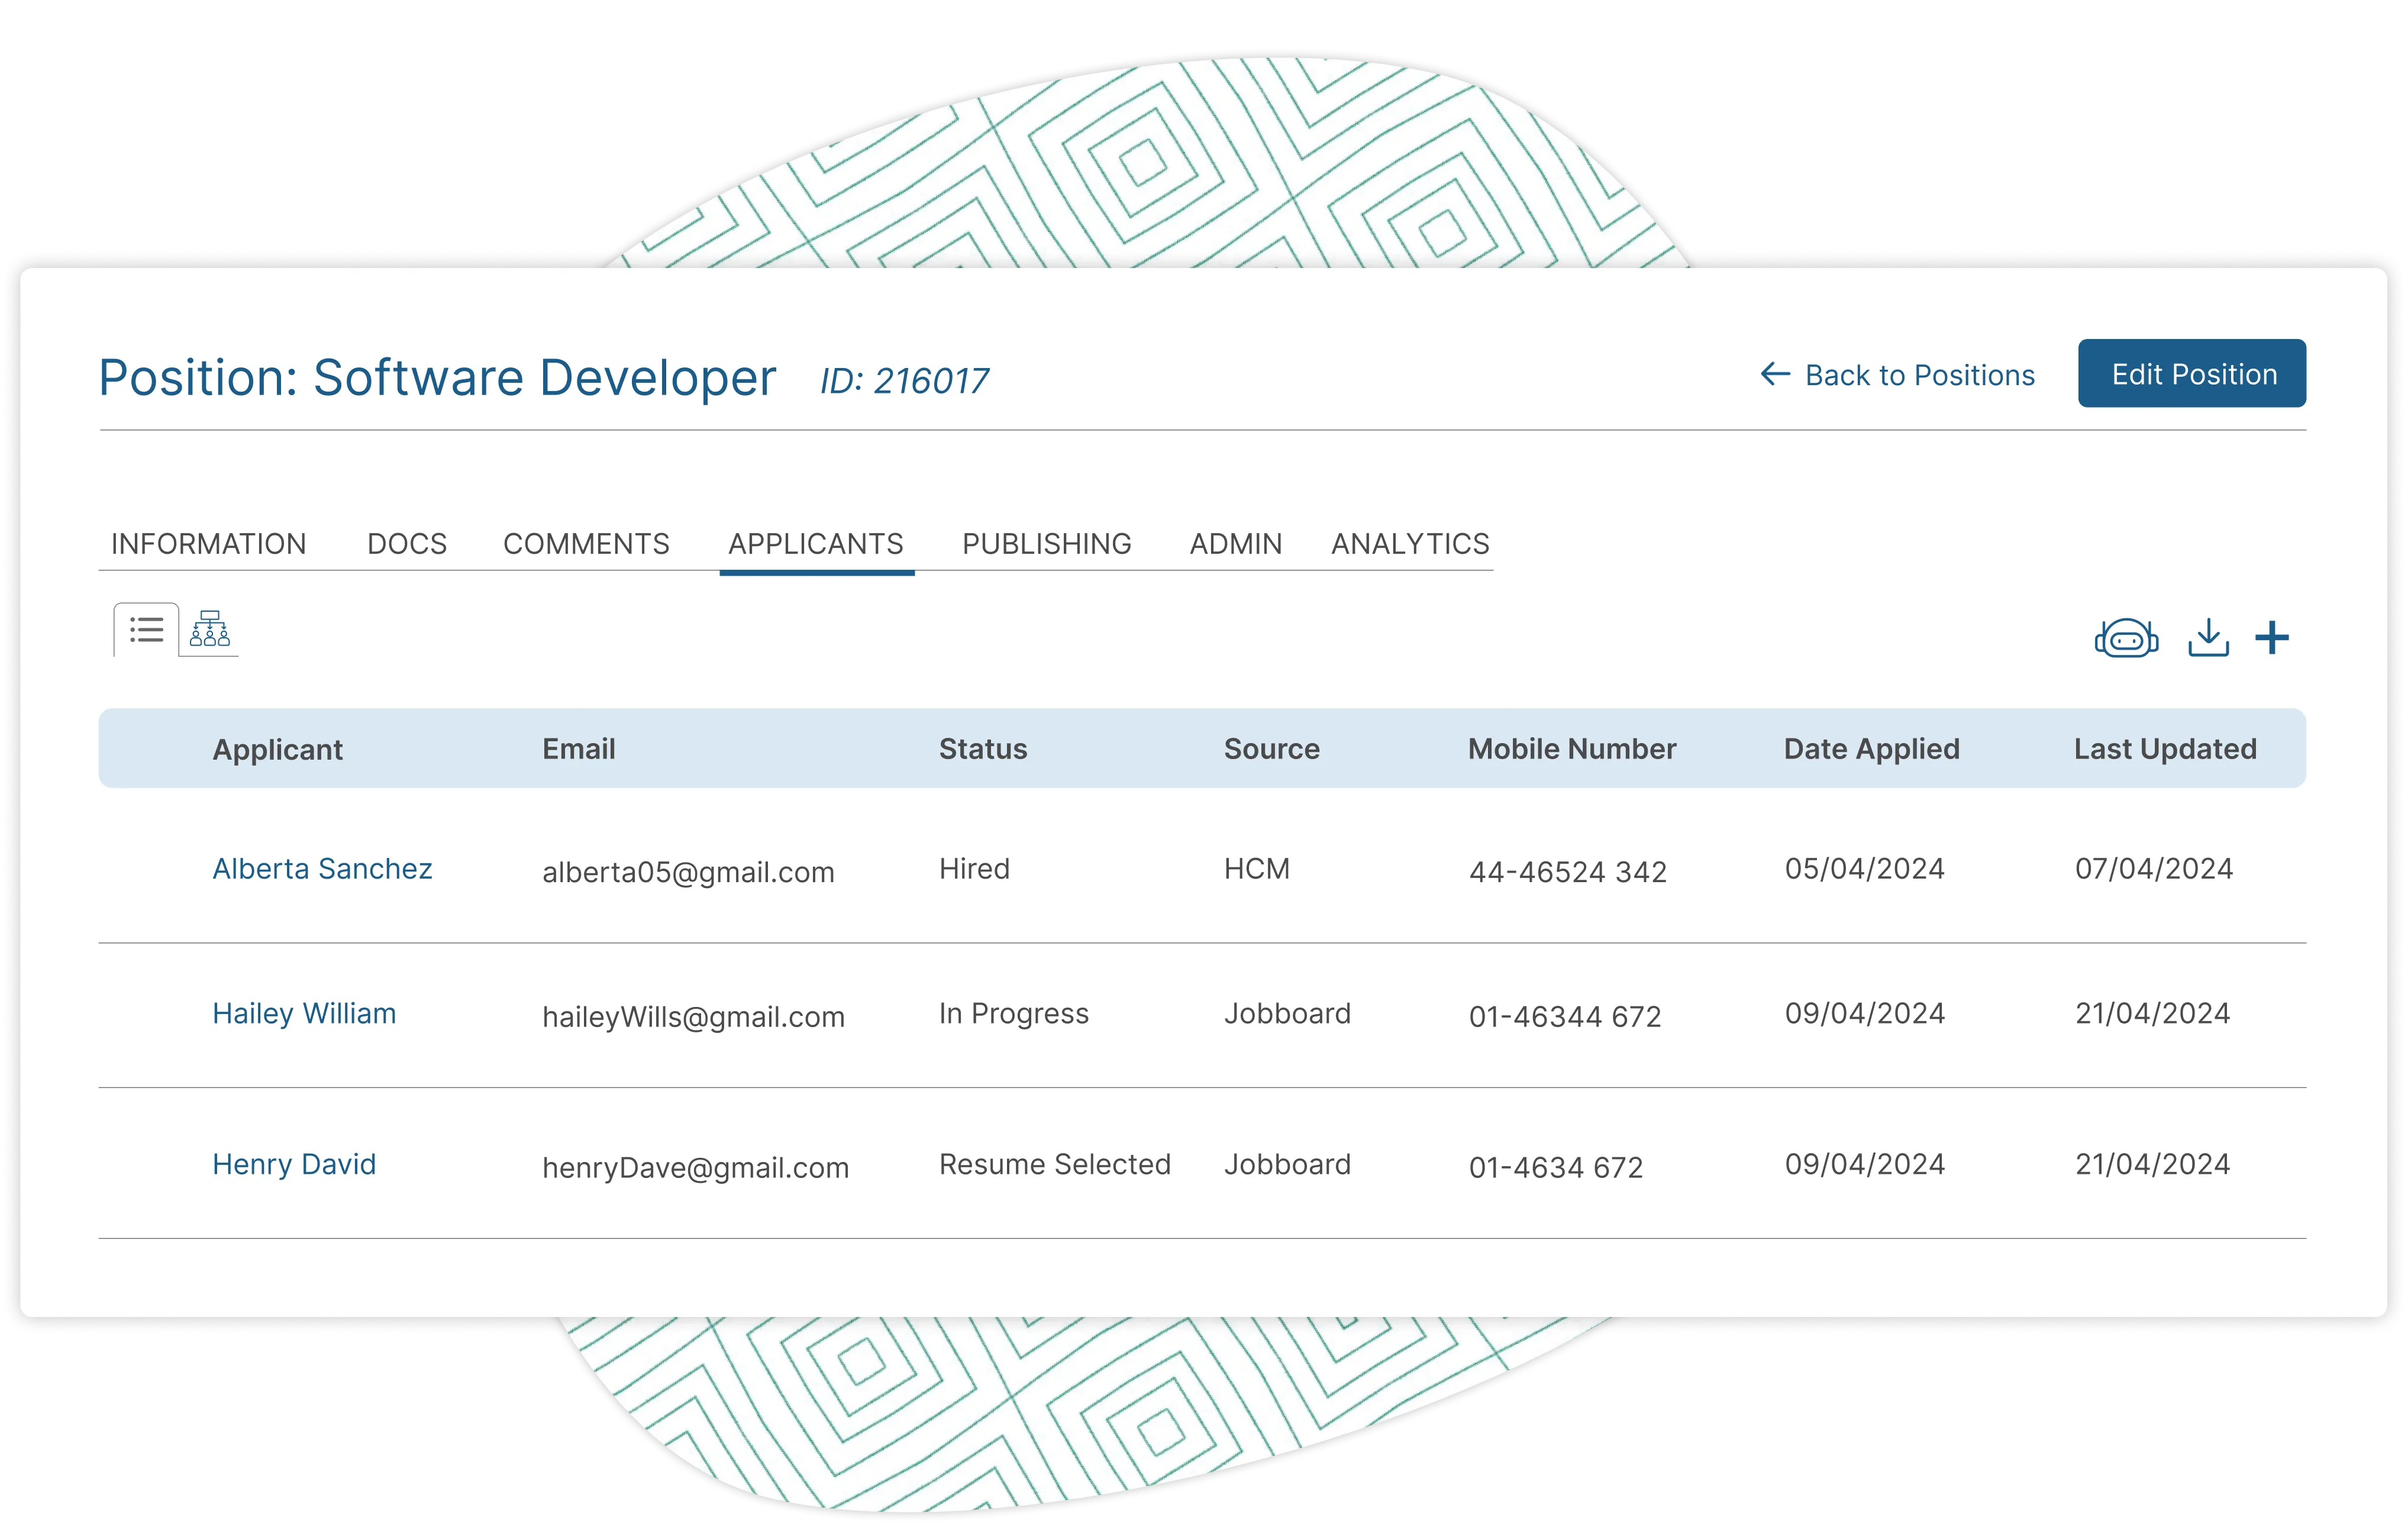Click the Back to Positions link text
This screenshot has height=1530, width=2408.
click(x=1919, y=375)
